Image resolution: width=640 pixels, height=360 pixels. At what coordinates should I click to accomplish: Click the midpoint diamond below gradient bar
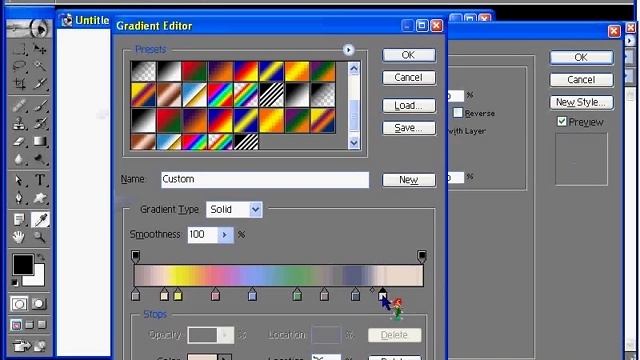click(x=372, y=290)
